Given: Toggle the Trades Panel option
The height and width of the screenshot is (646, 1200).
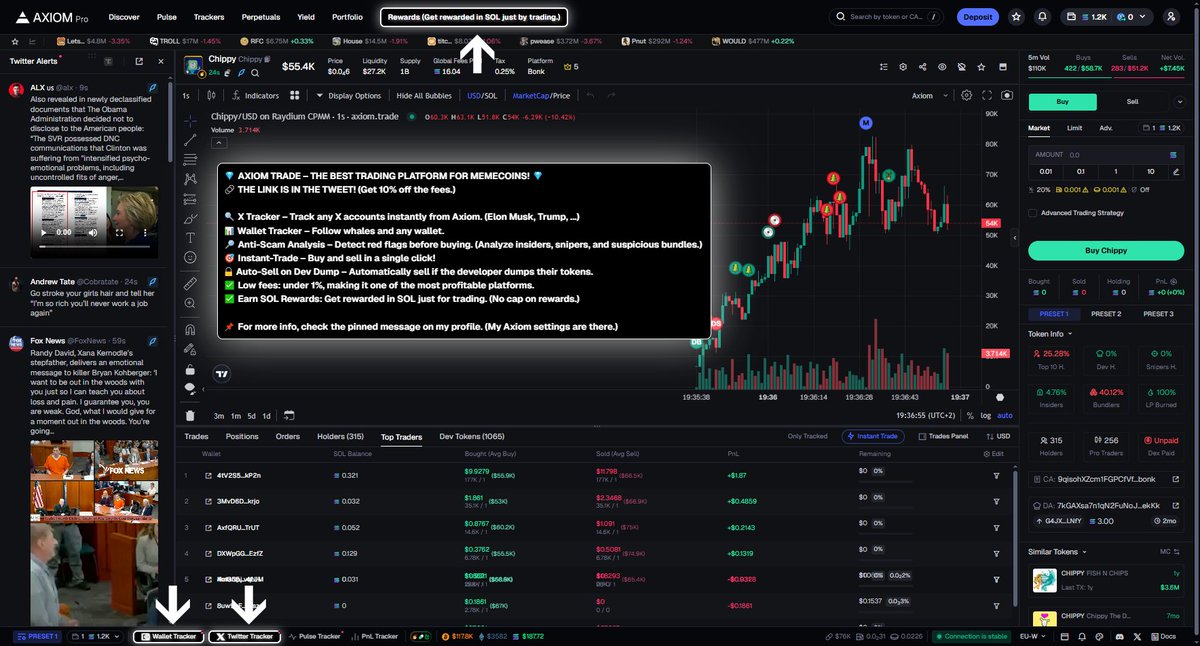Looking at the screenshot, I should tap(943, 437).
